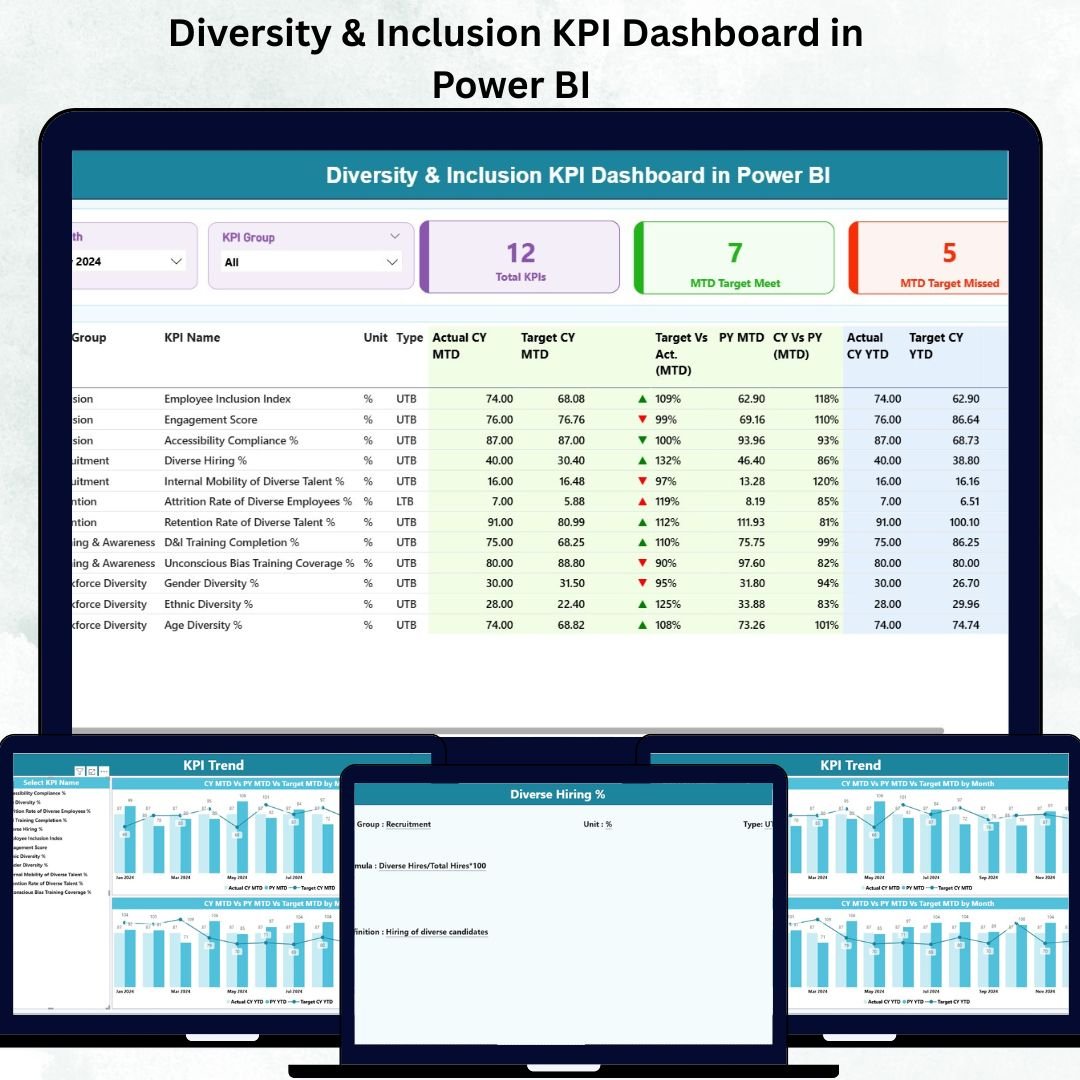
Task: Click red down-triangle beside Gender Diversity %
Action: pos(645,583)
